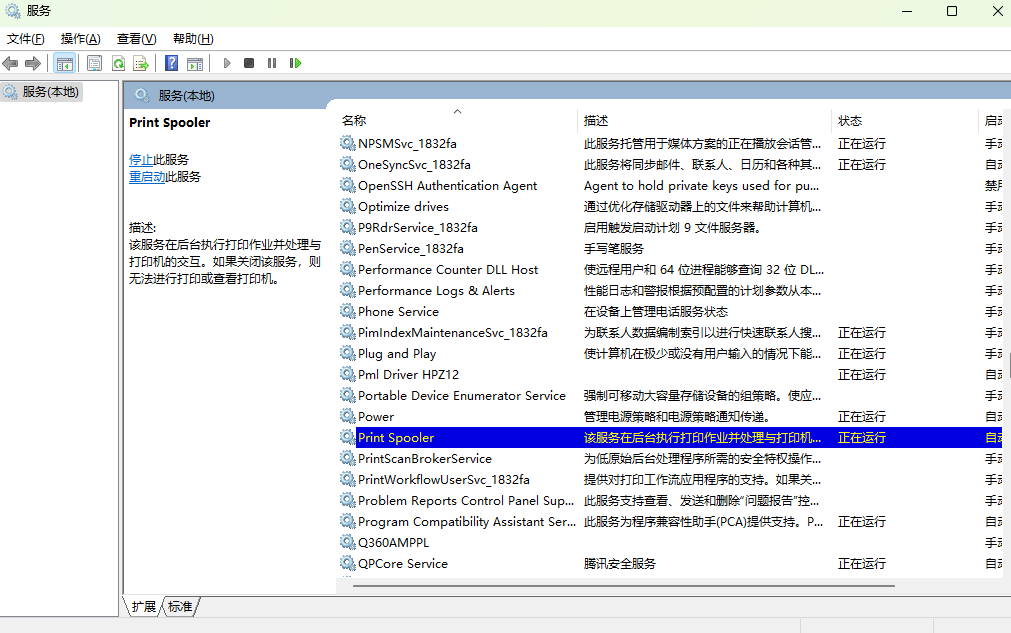
Task: Click the Restart service icon
Action: click(x=295, y=63)
